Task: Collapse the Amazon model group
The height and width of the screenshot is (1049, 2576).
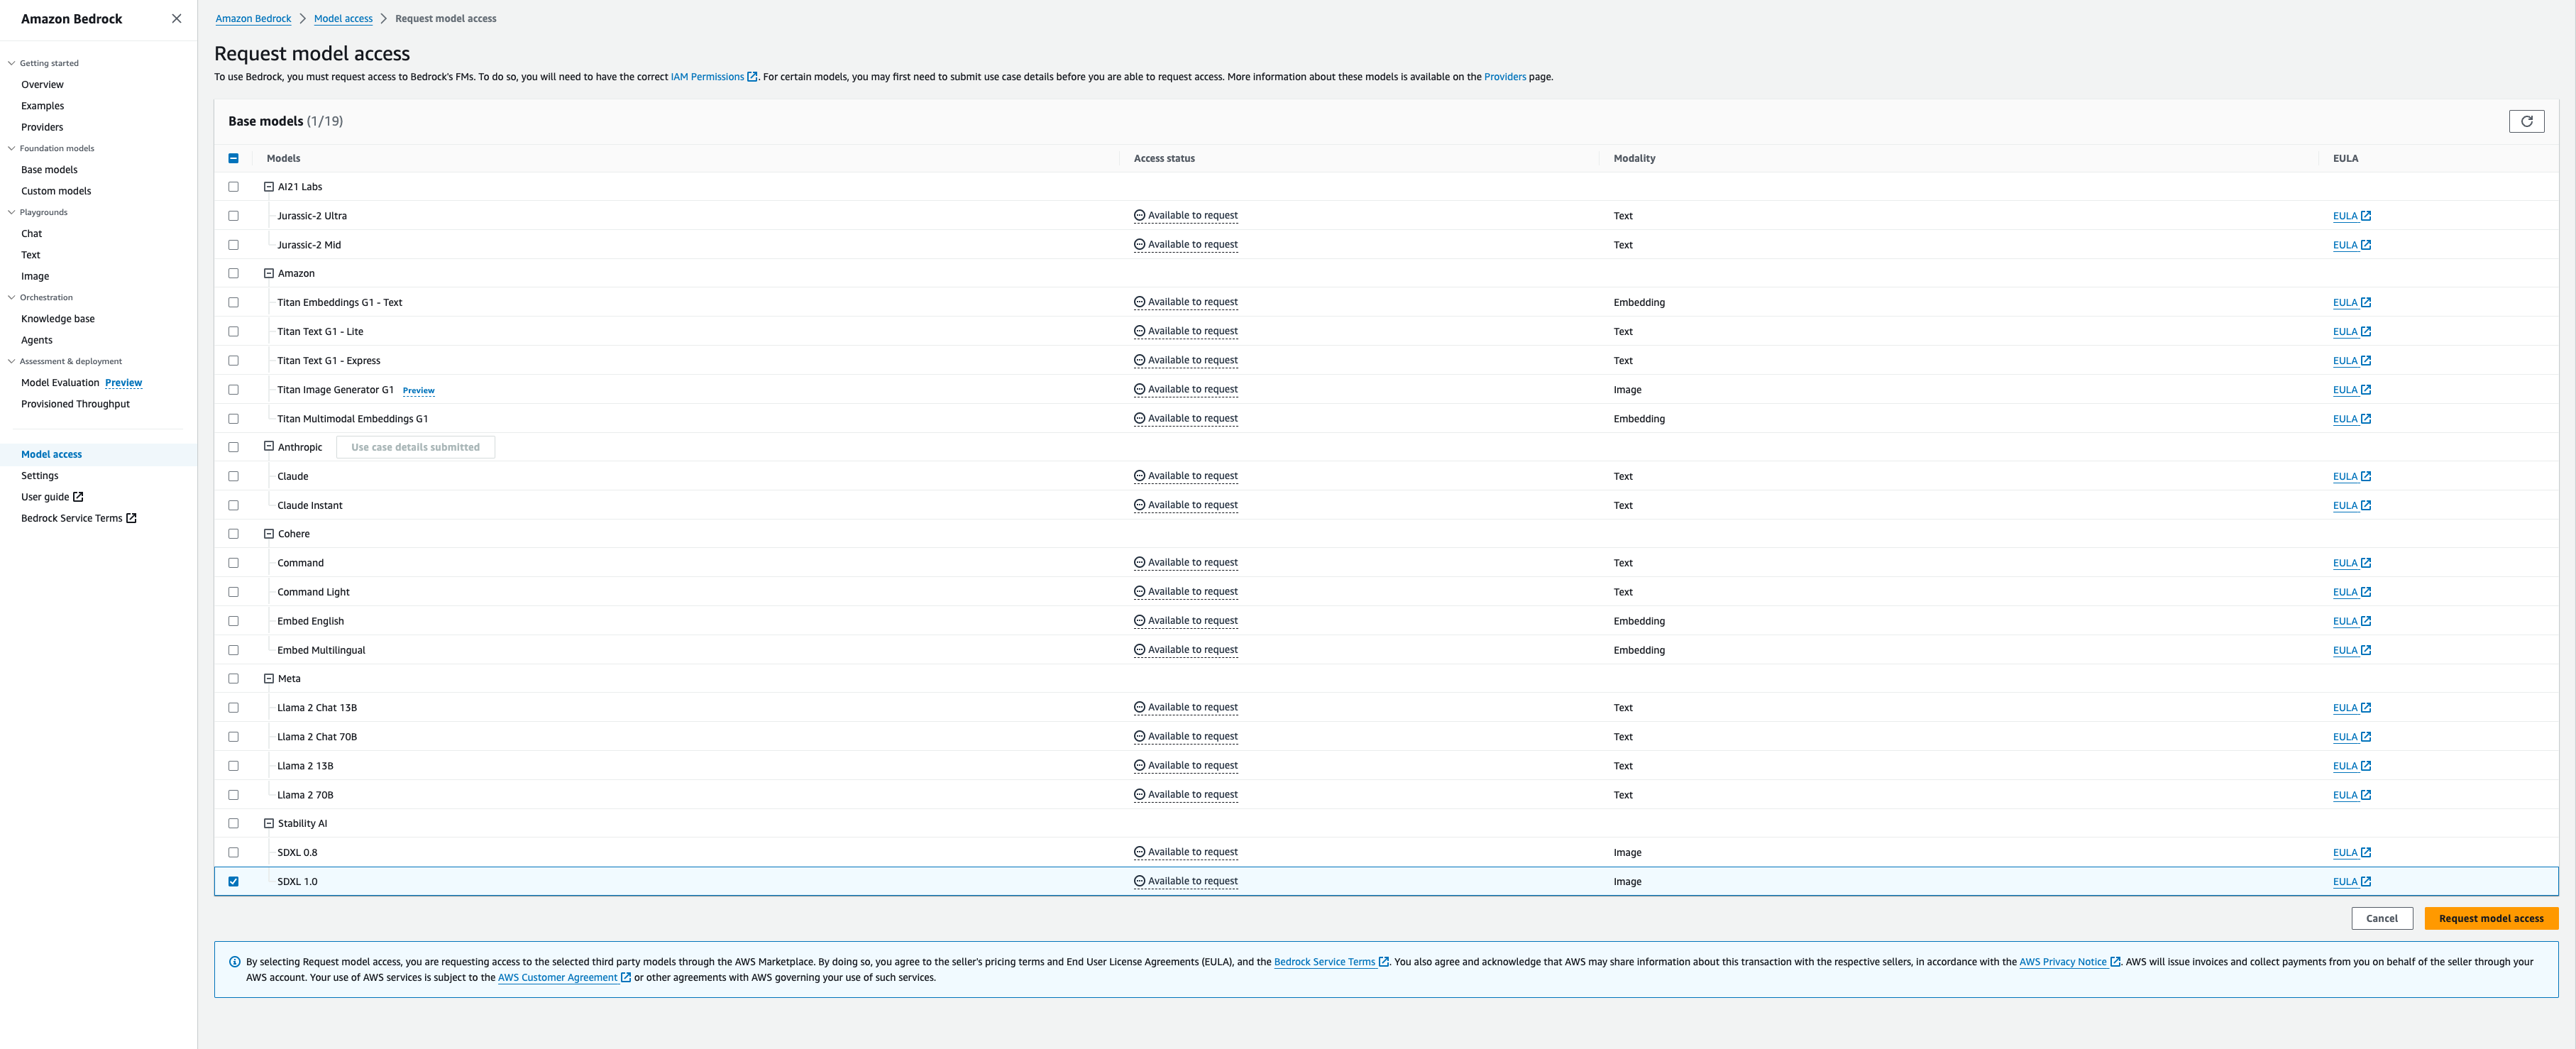Action: click(269, 273)
